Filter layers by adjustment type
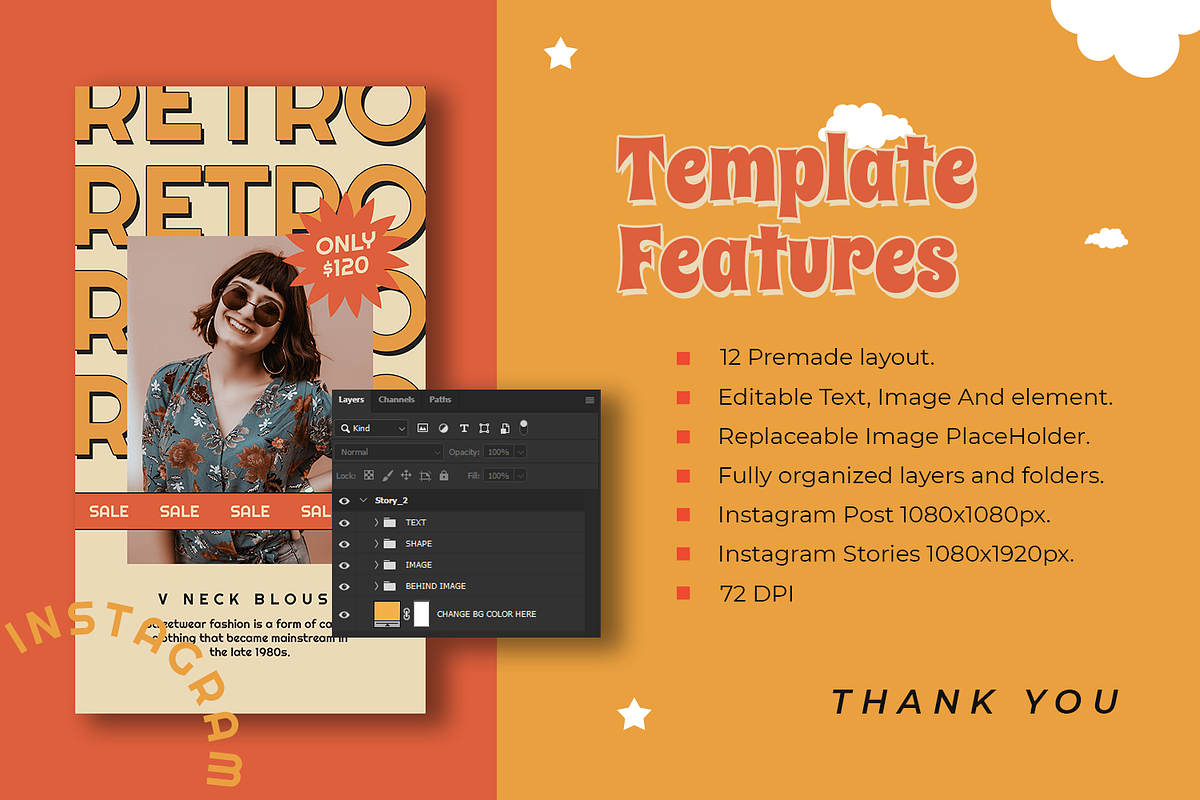The width and height of the screenshot is (1200, 800). (443, 428)
